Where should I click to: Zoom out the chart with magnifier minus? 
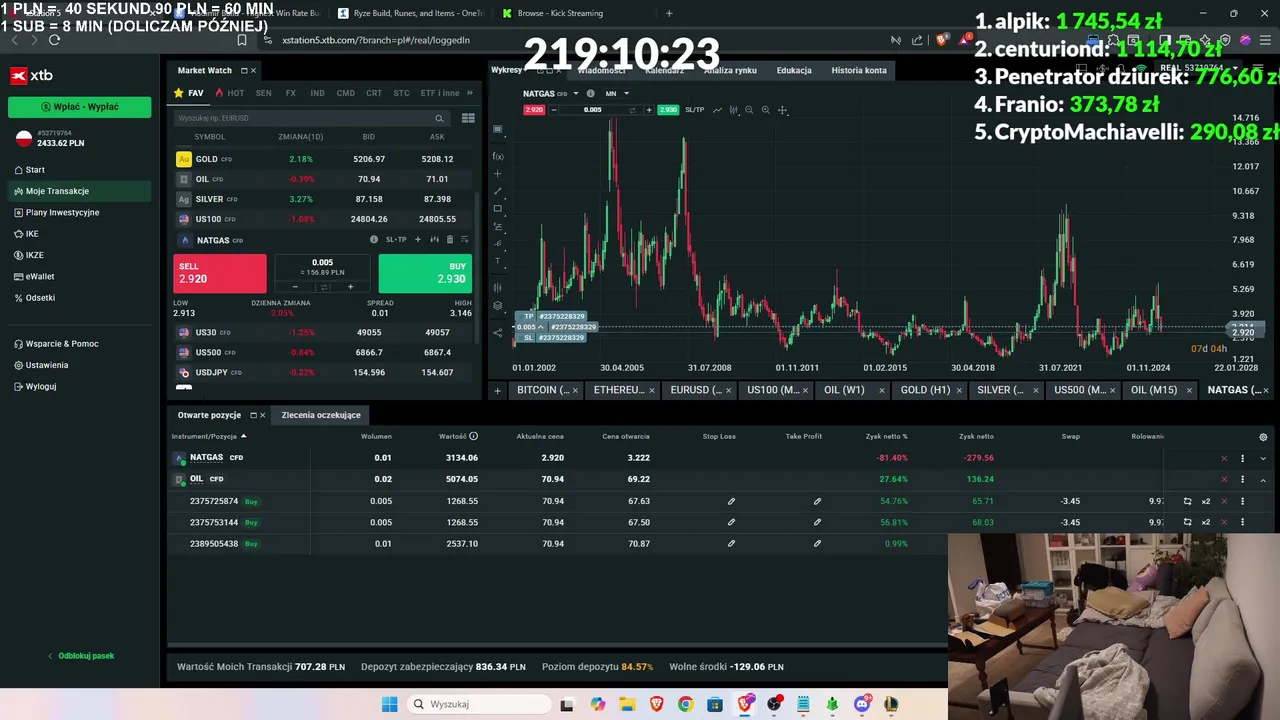[x=749, y=110]
